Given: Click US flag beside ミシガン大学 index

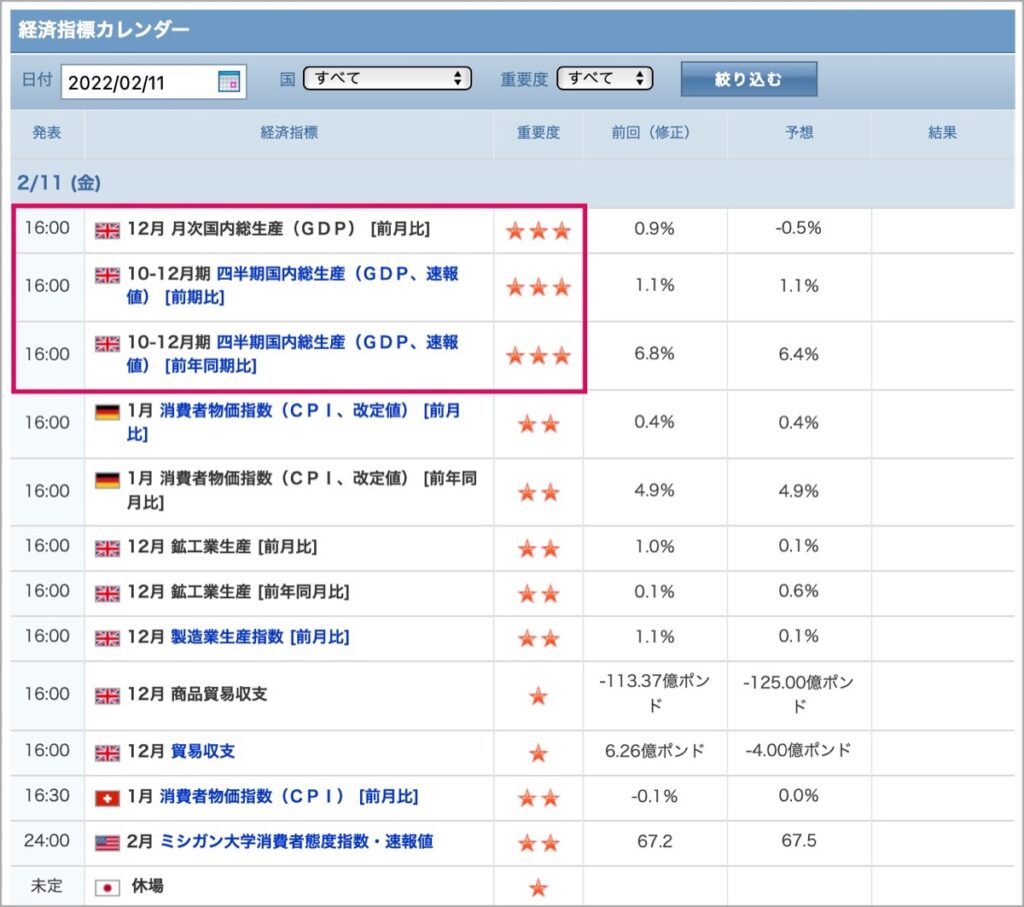Looking at the screenshot, I should 107,843.
